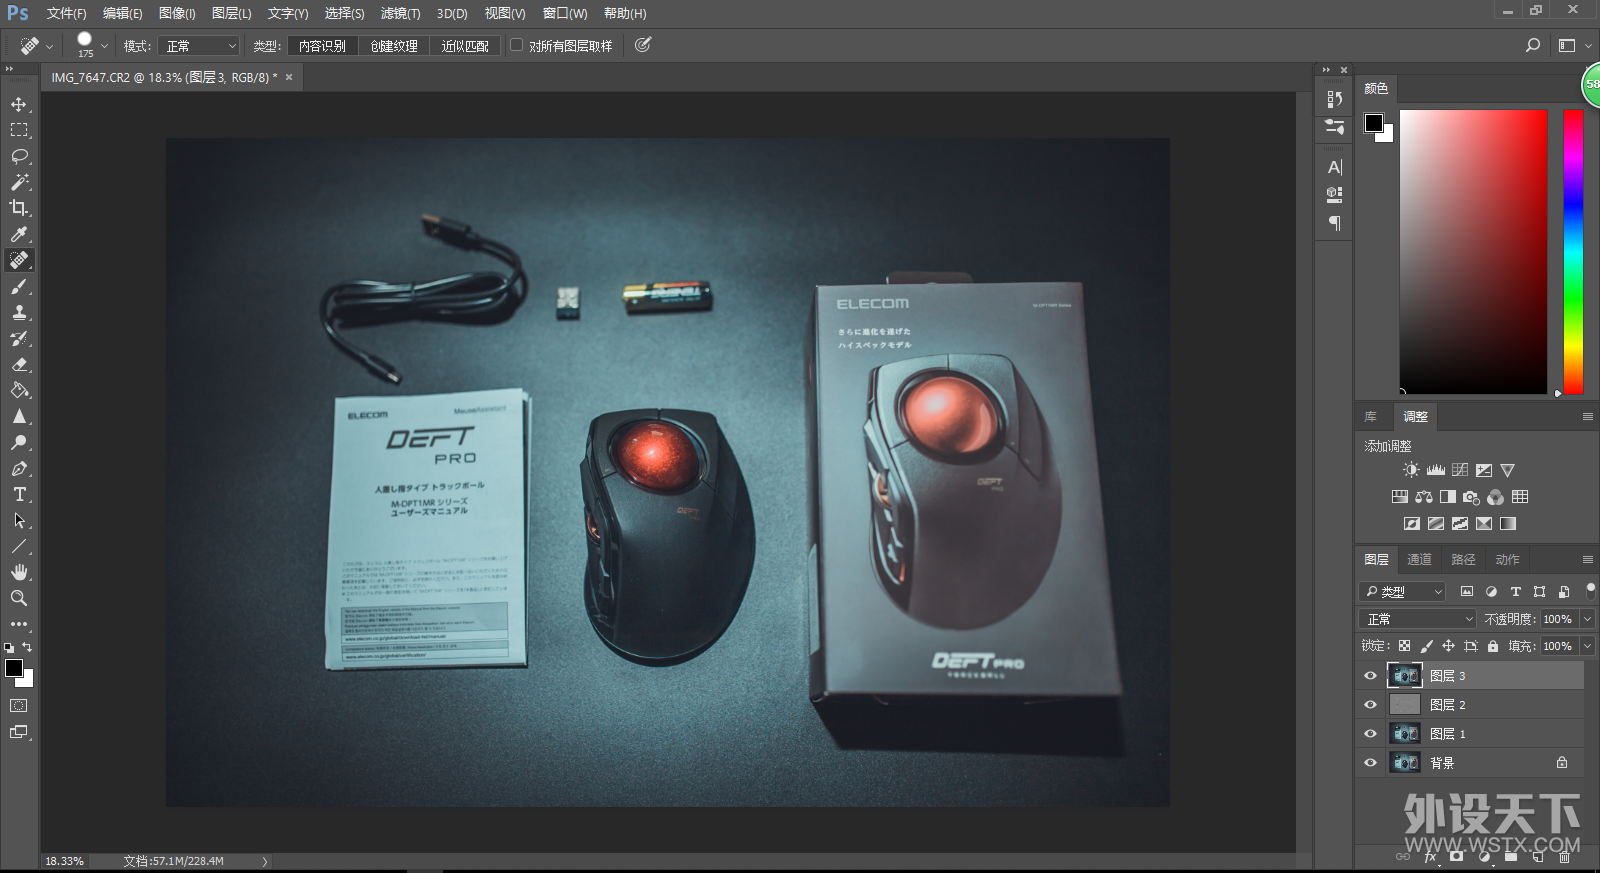Select the Zoom tool
The image size is (1600, 873).
19,598
